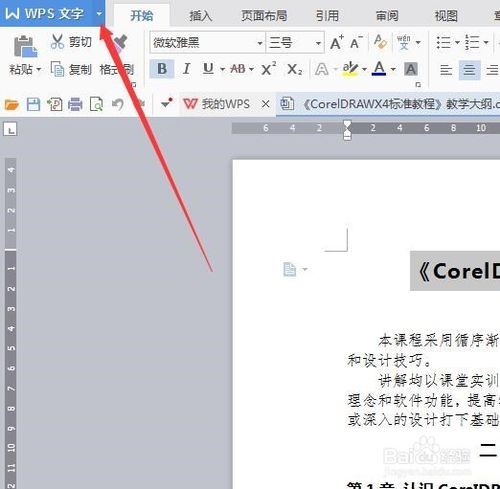Expand the font name dropdown
Screen dimensions: 500x489
pos(260,43)
